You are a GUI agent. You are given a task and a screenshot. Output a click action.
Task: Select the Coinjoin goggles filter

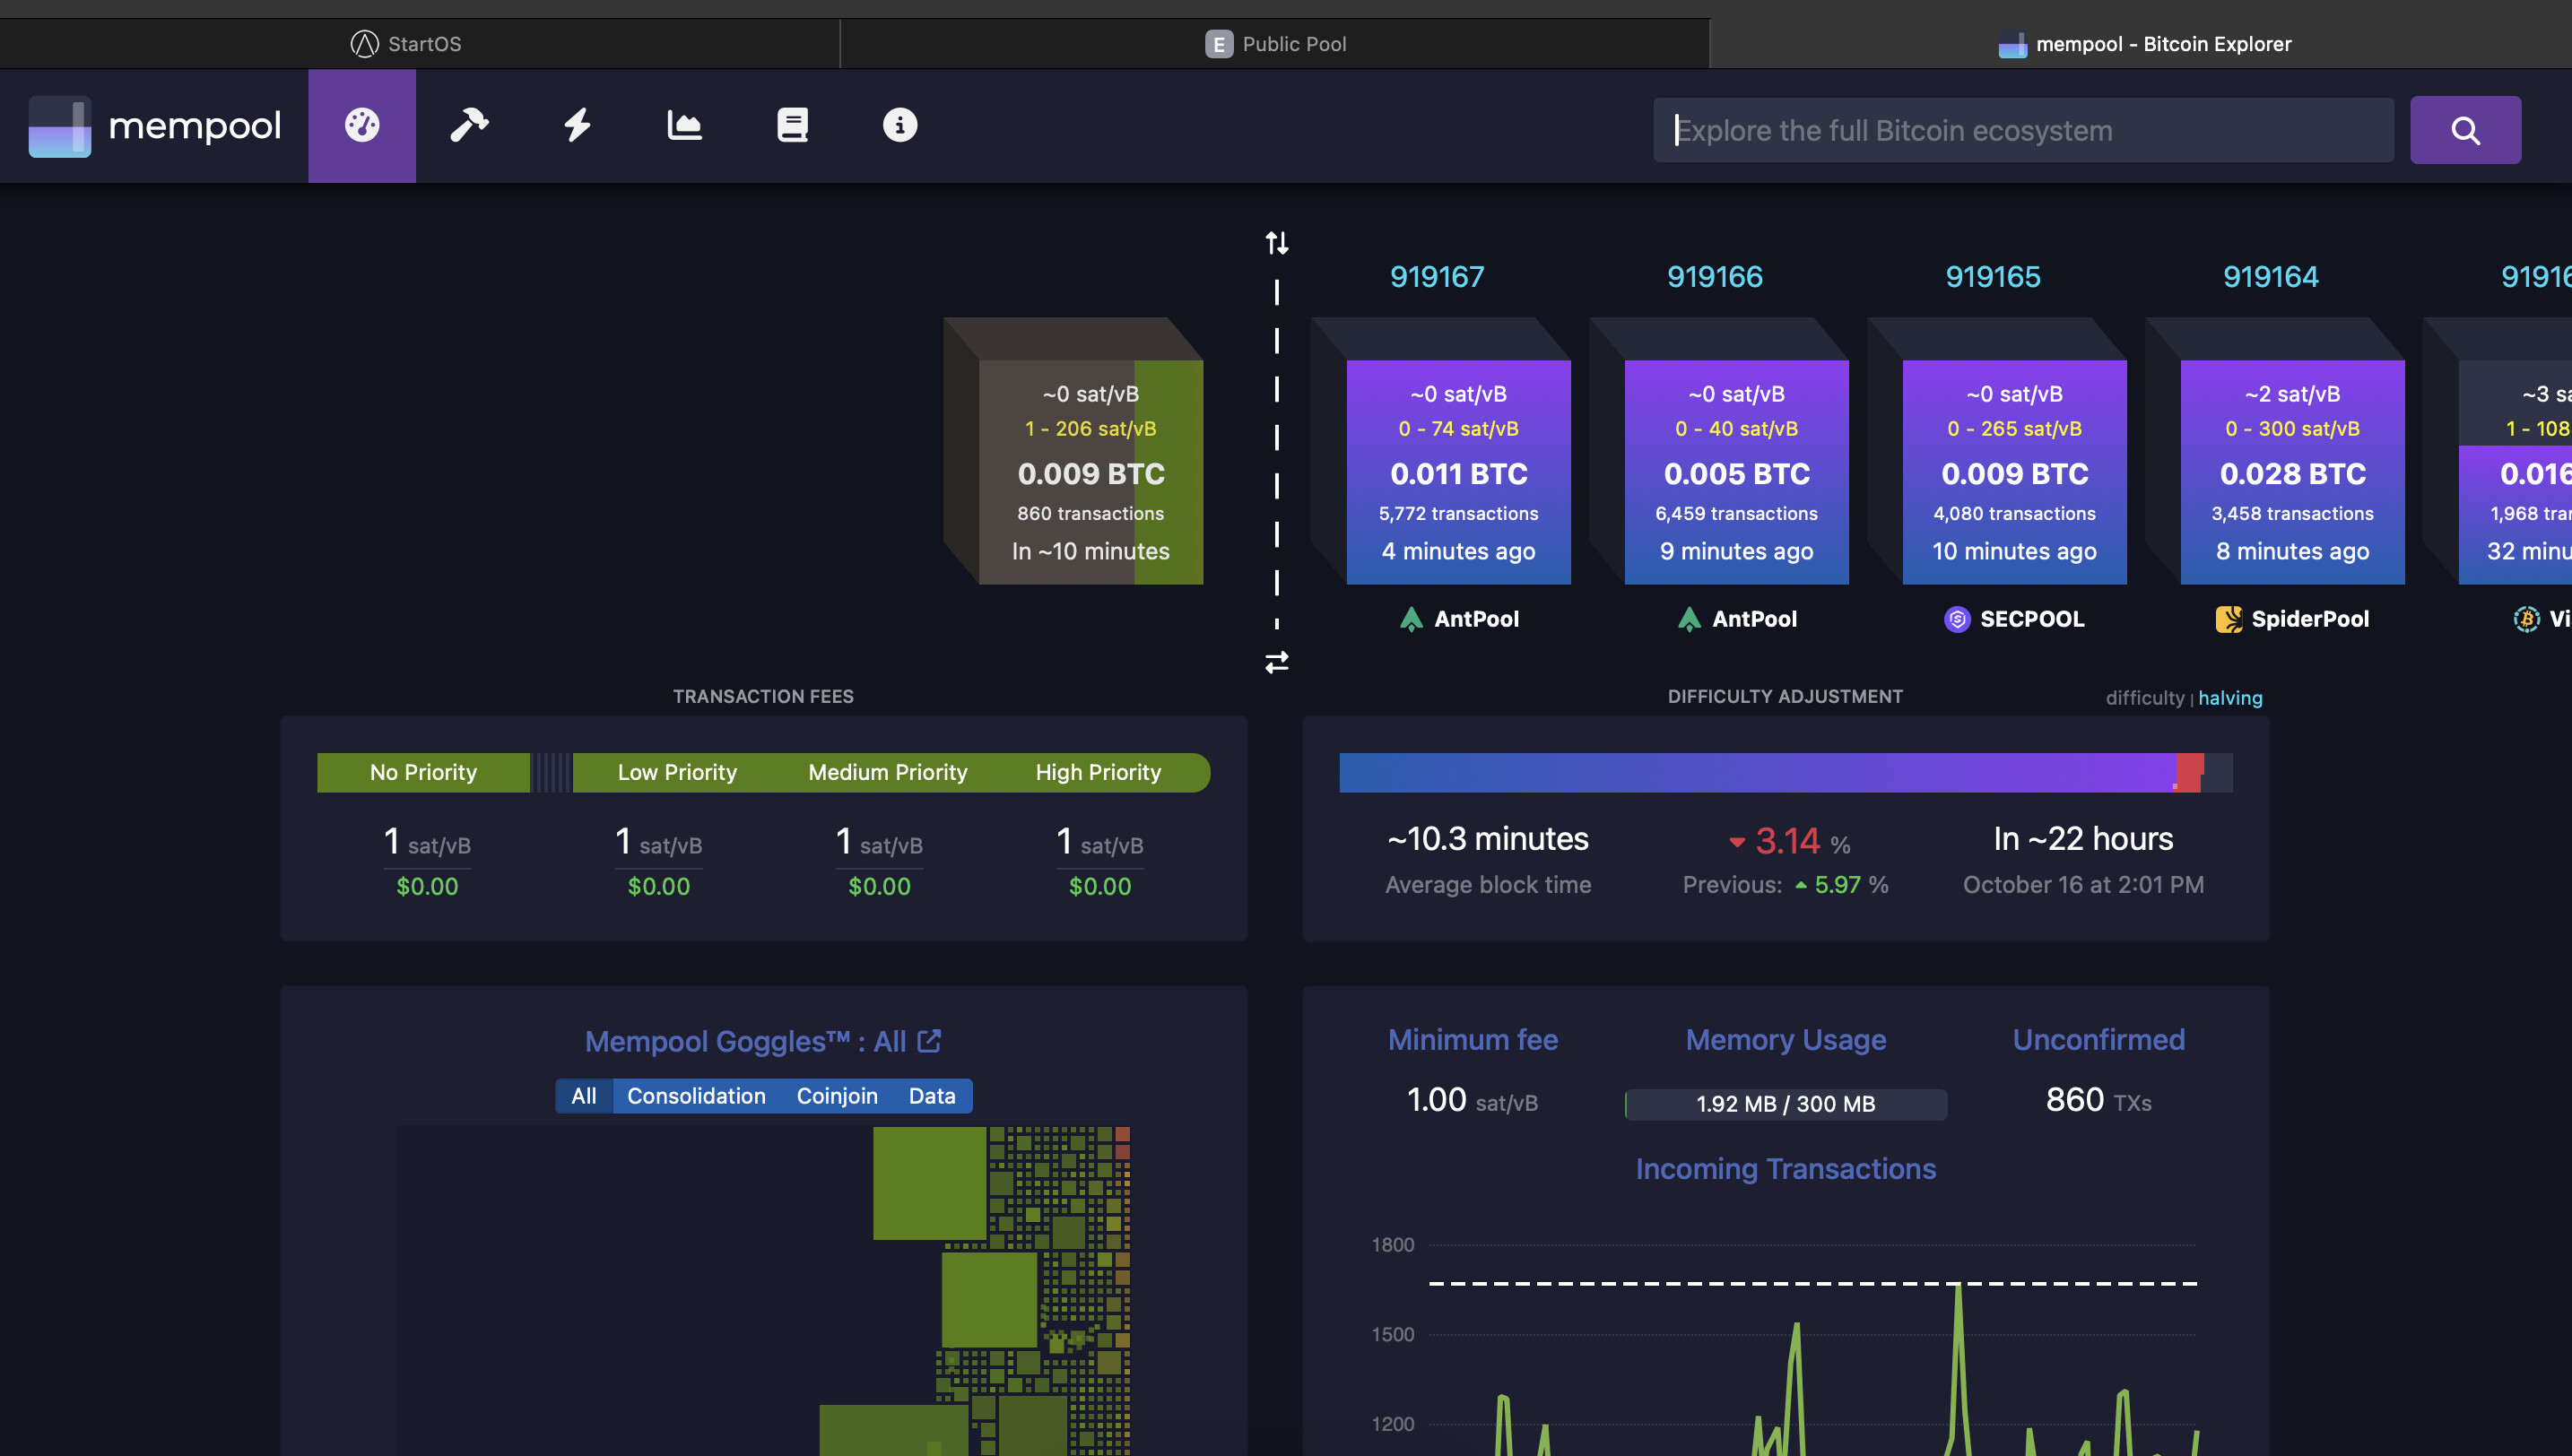(836, 1096)
